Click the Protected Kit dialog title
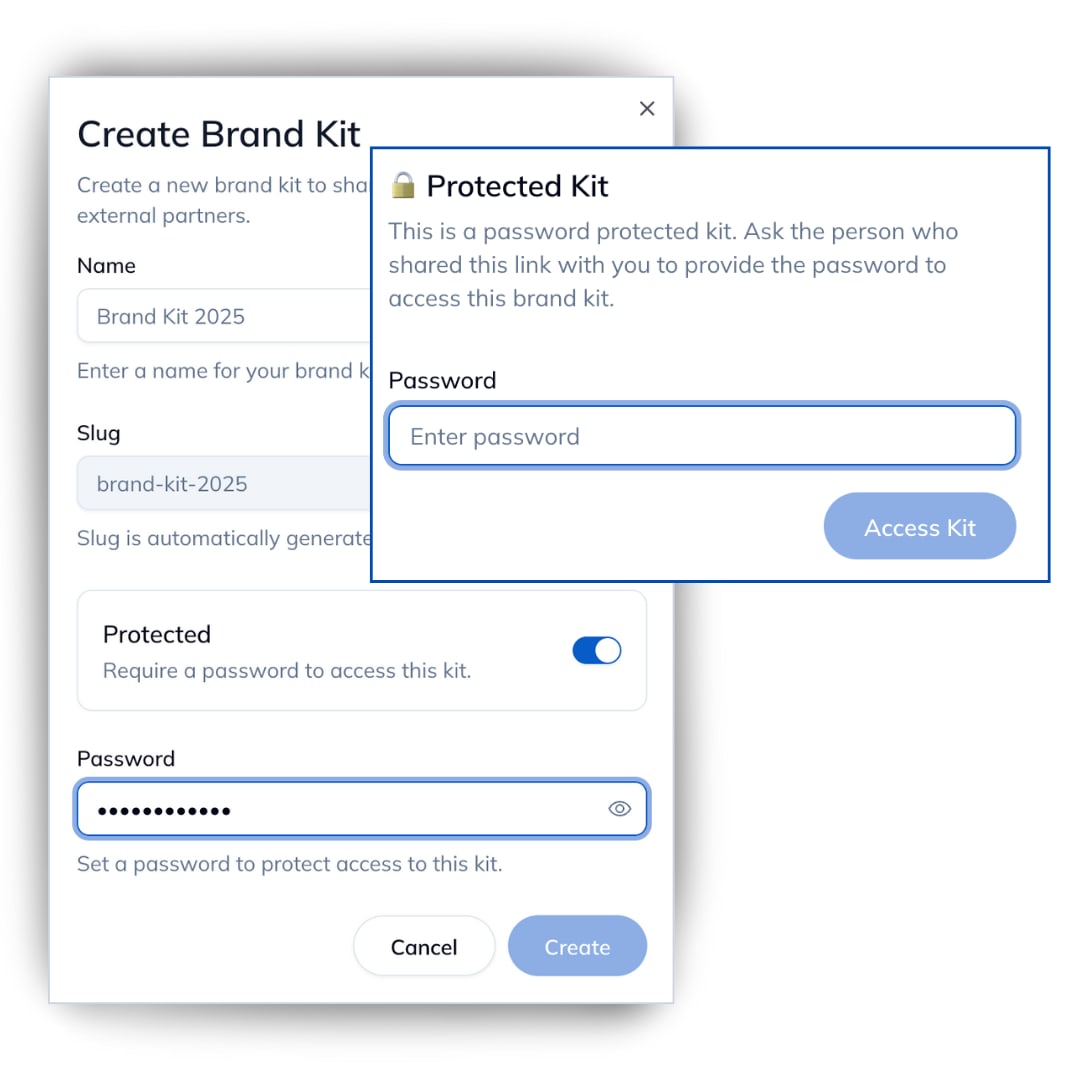The width and height of the screenshot is (1080, 1080). (x=517, y=186)
